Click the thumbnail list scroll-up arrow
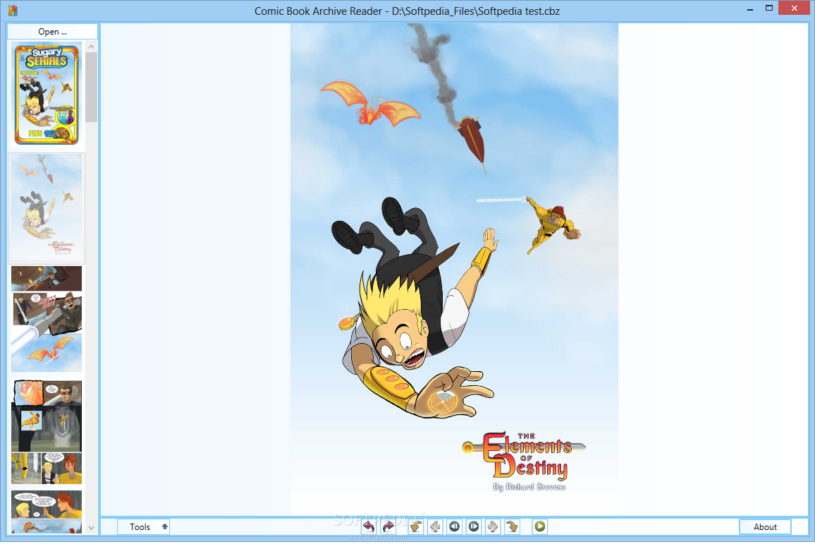The image size is (815, 549). pyautogui.click(x=91, y=46)
